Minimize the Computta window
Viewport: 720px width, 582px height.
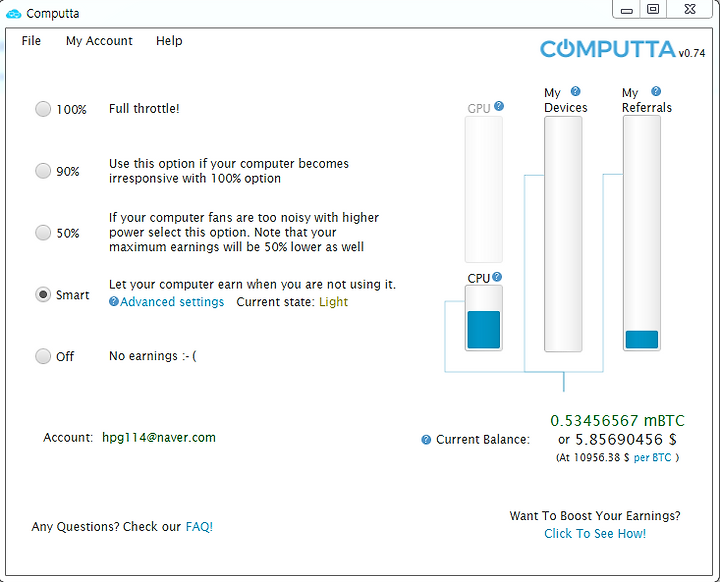(627, 10)
